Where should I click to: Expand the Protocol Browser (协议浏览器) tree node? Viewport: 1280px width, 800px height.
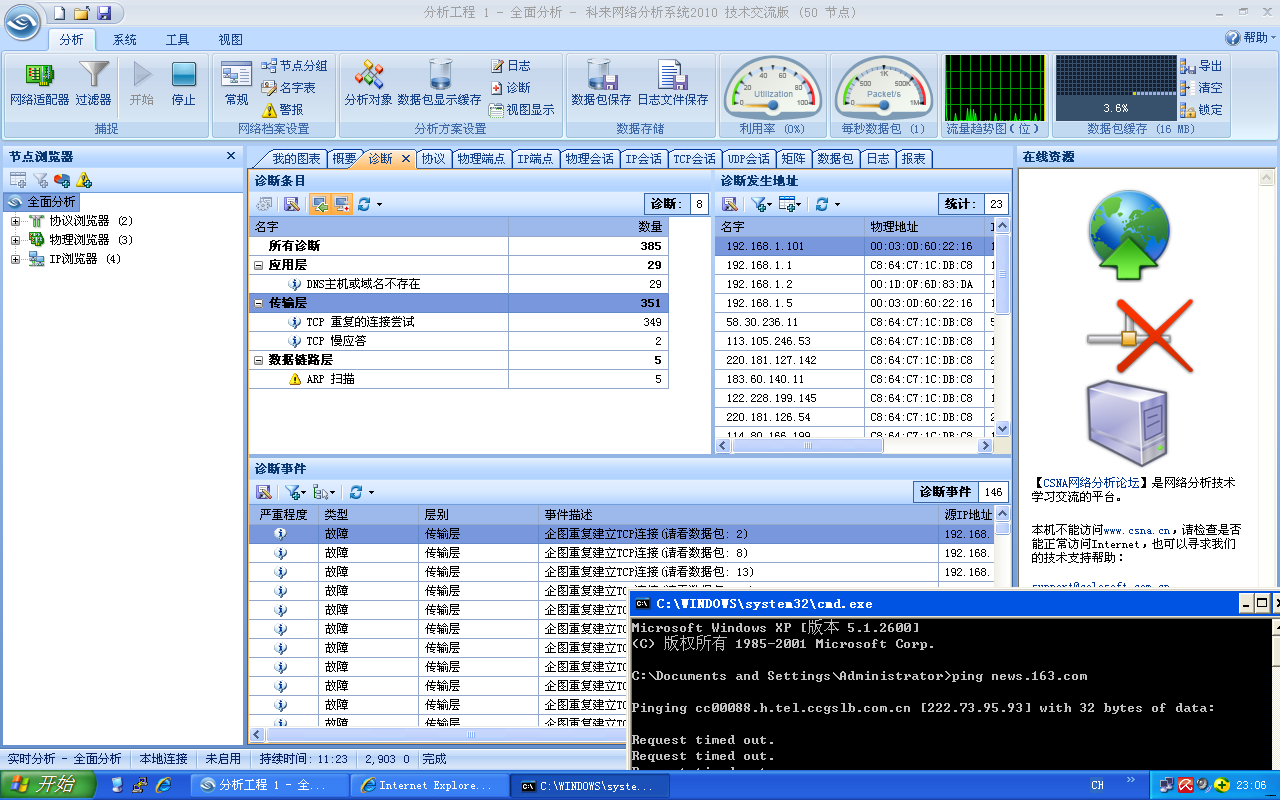coord(16,221)
